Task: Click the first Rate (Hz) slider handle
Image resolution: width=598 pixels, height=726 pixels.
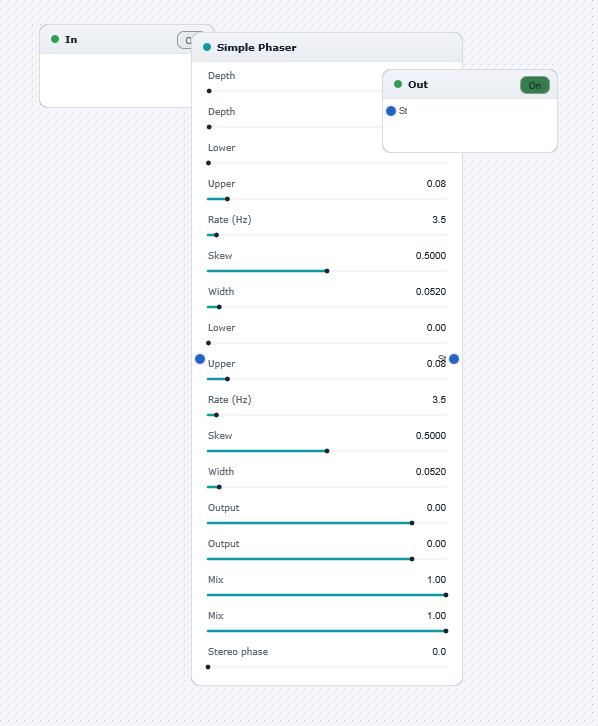Action: pos(217,235)
